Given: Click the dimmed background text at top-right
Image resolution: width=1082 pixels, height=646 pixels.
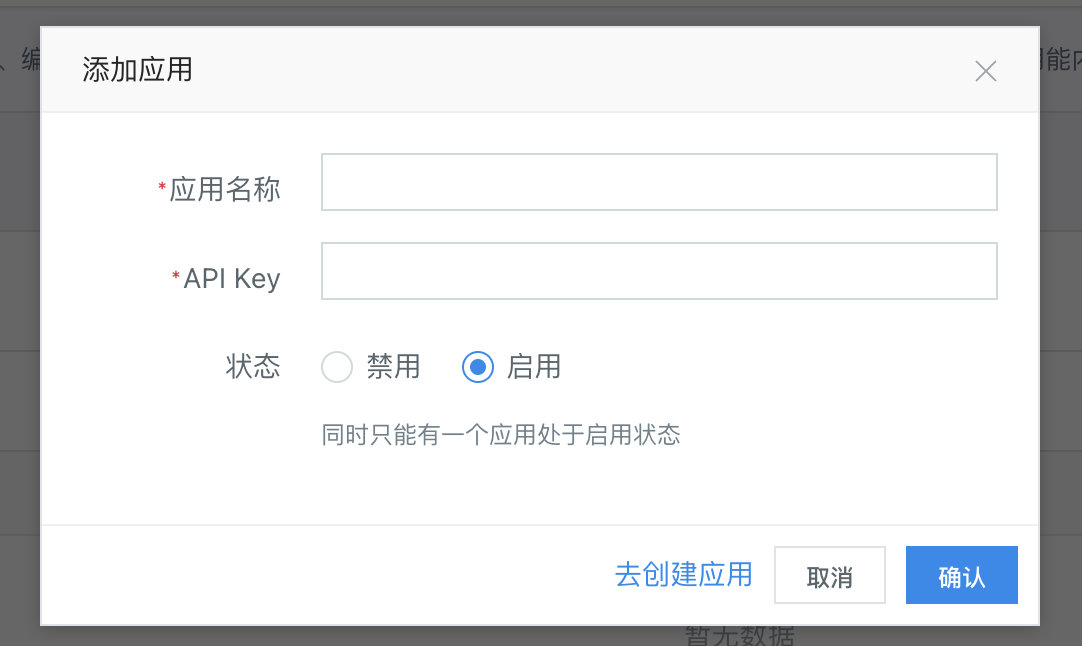Looking at the screenshot, I should coord(1060,60).
